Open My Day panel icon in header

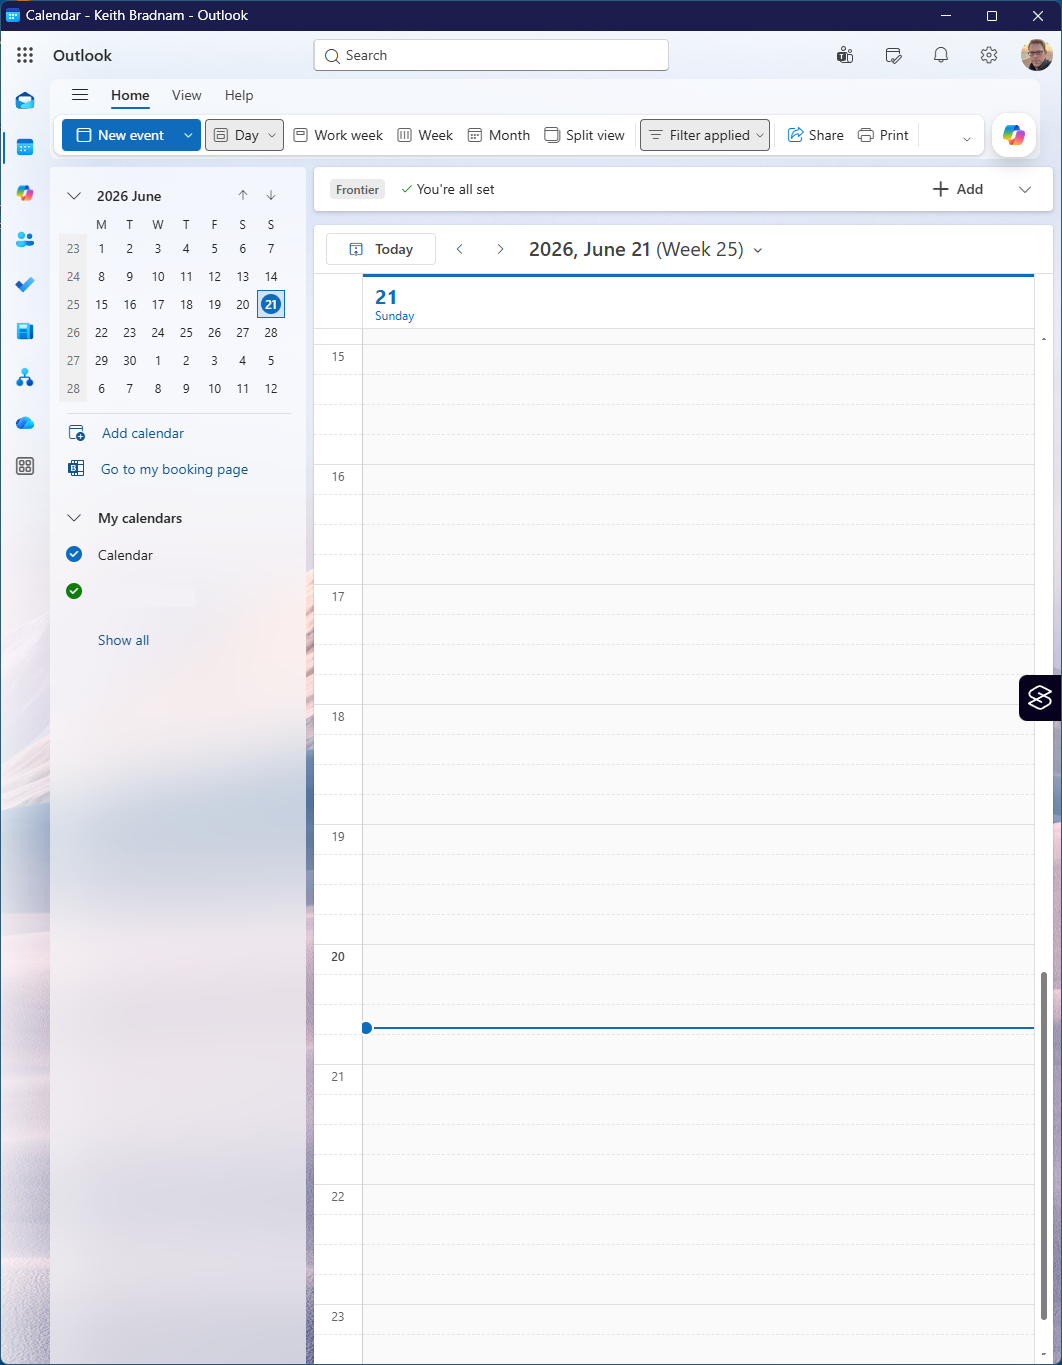894,55
